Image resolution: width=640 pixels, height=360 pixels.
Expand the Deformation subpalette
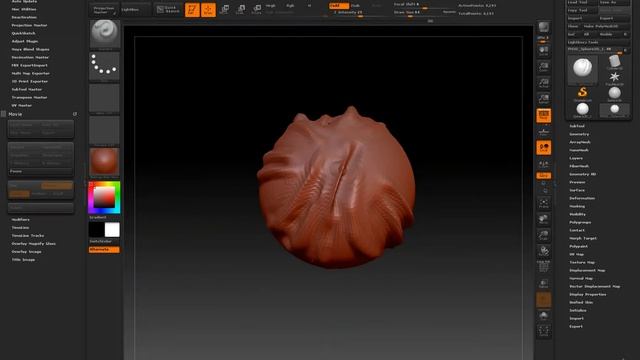click(x=582, y=198)
